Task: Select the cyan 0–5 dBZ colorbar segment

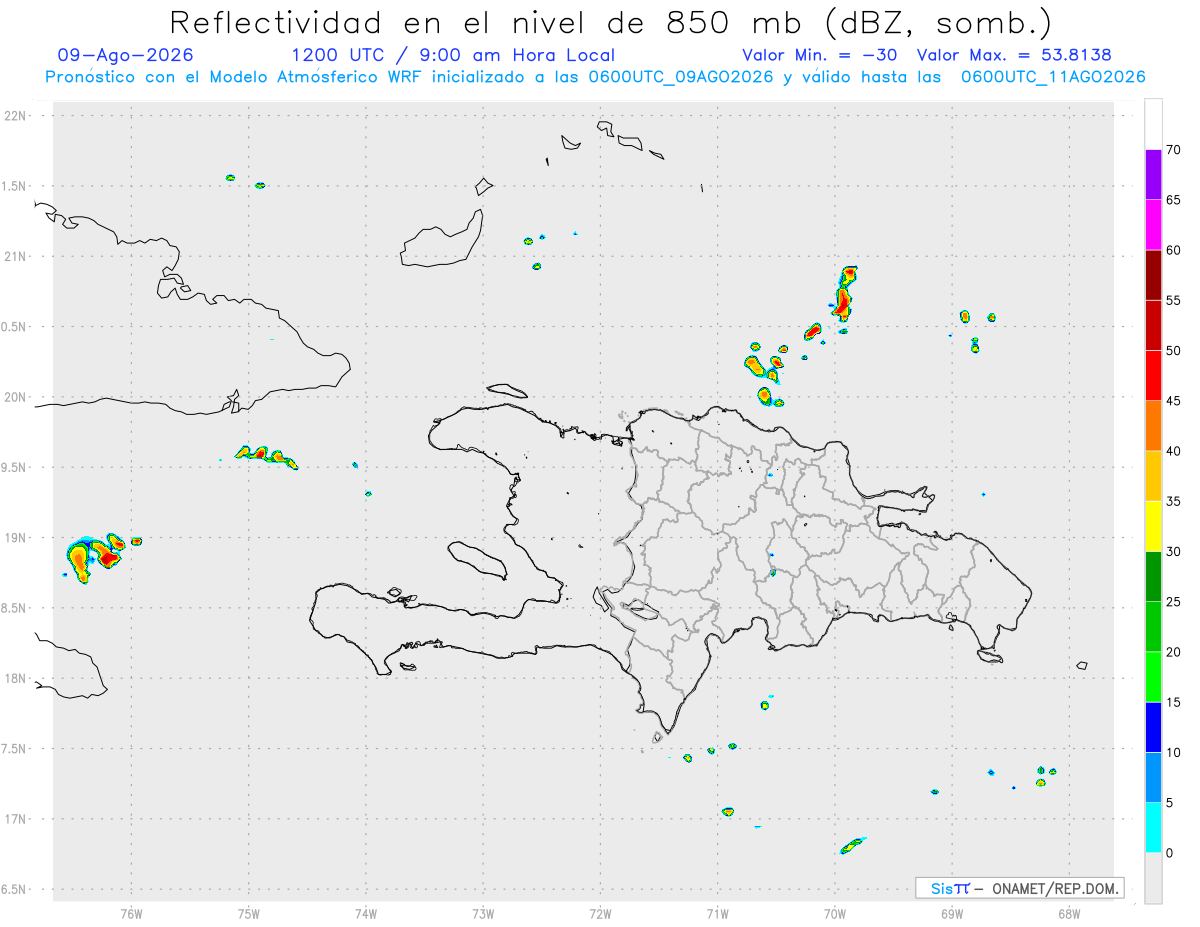Action: 1153,828
